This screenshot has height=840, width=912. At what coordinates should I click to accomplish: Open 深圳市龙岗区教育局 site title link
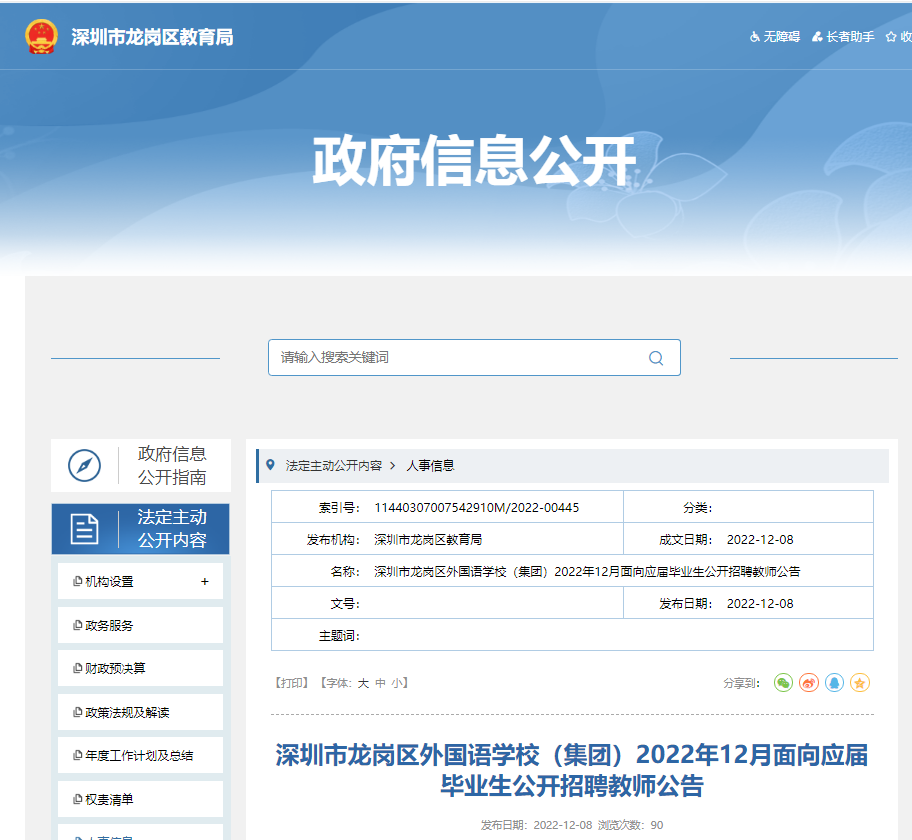[152, 37]
